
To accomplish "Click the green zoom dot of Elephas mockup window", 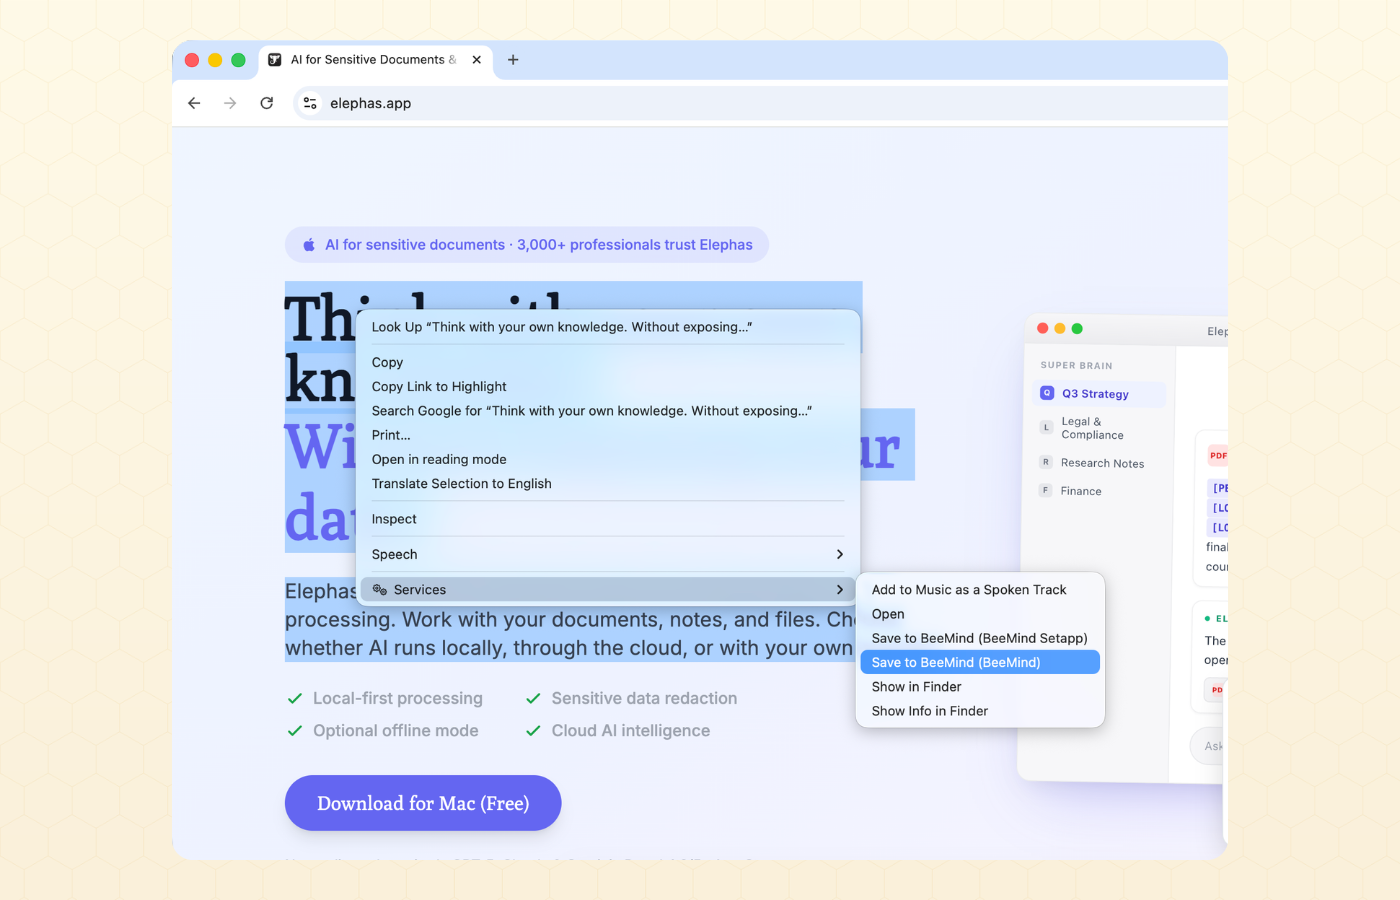I will pyautogui.click(x=1077, y=328).
